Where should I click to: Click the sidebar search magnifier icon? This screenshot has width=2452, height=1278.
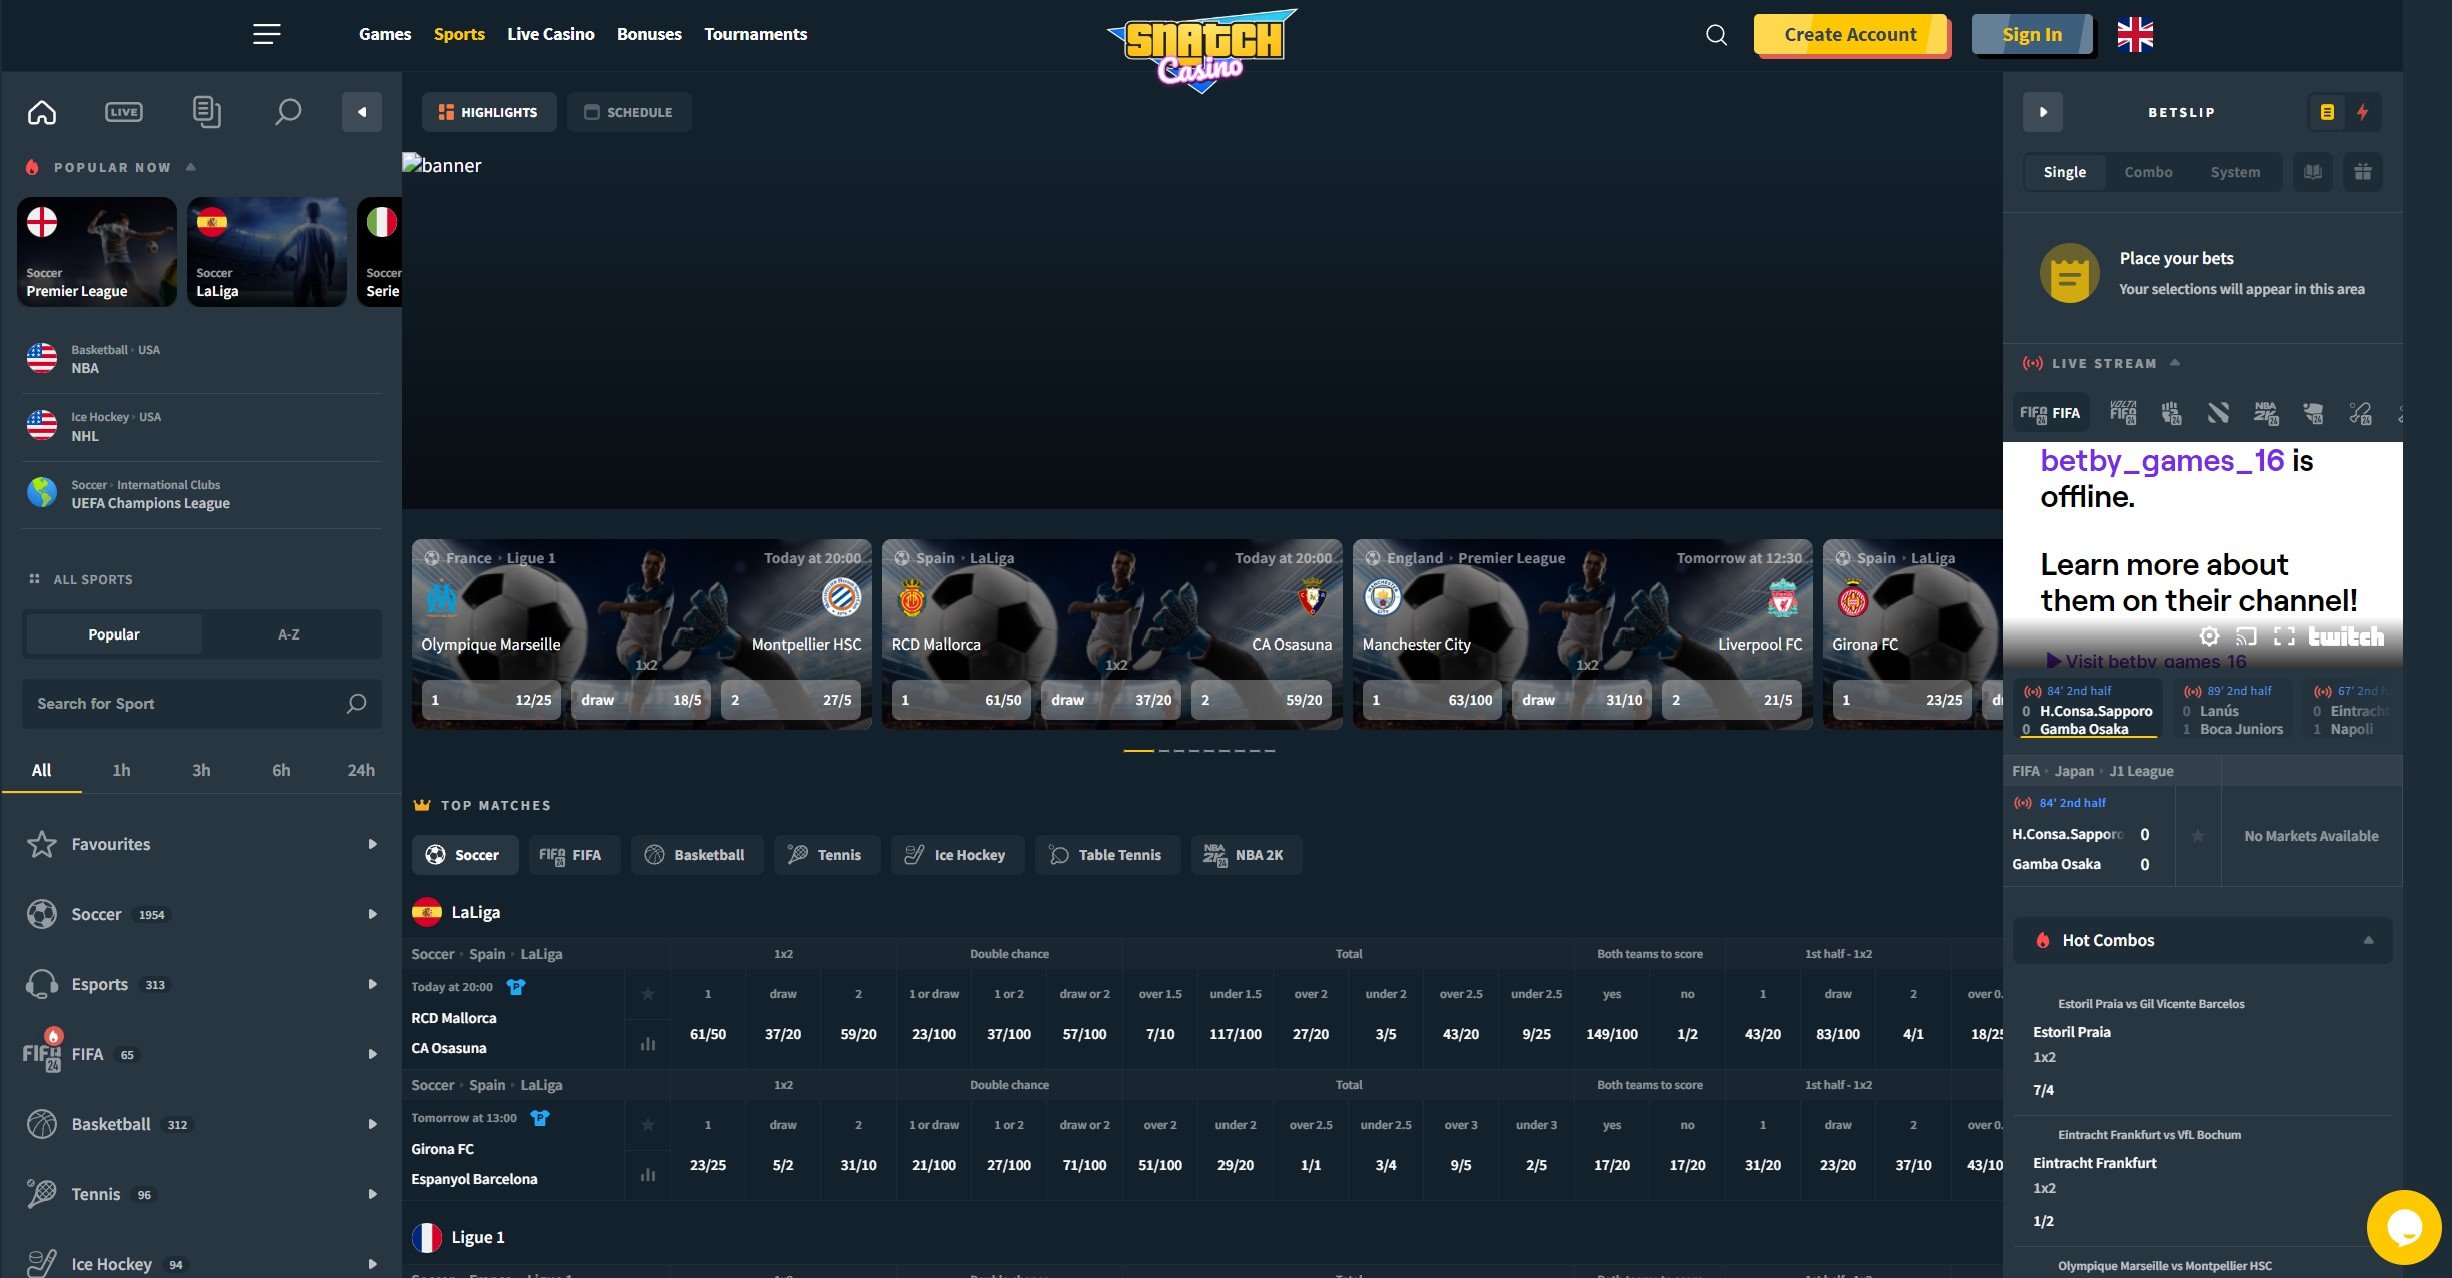(x=288, y=112)
